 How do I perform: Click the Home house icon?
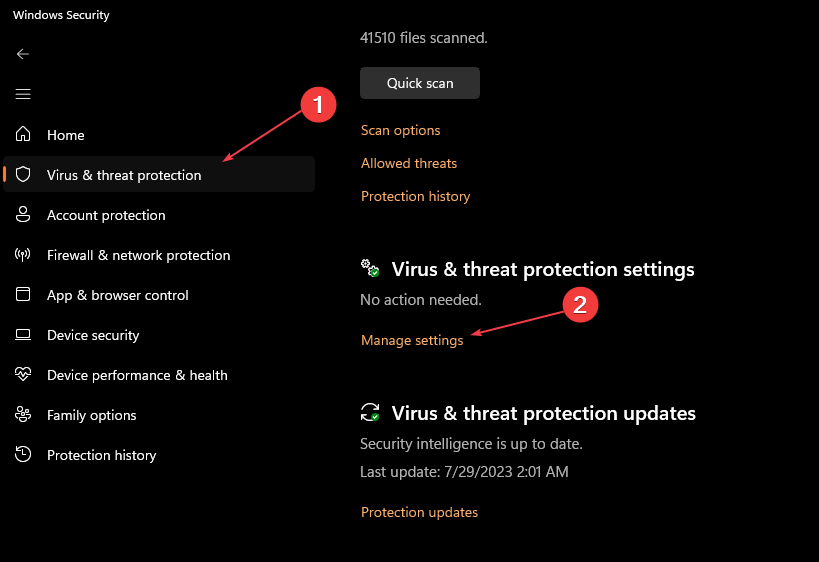(x=23, y=134)
